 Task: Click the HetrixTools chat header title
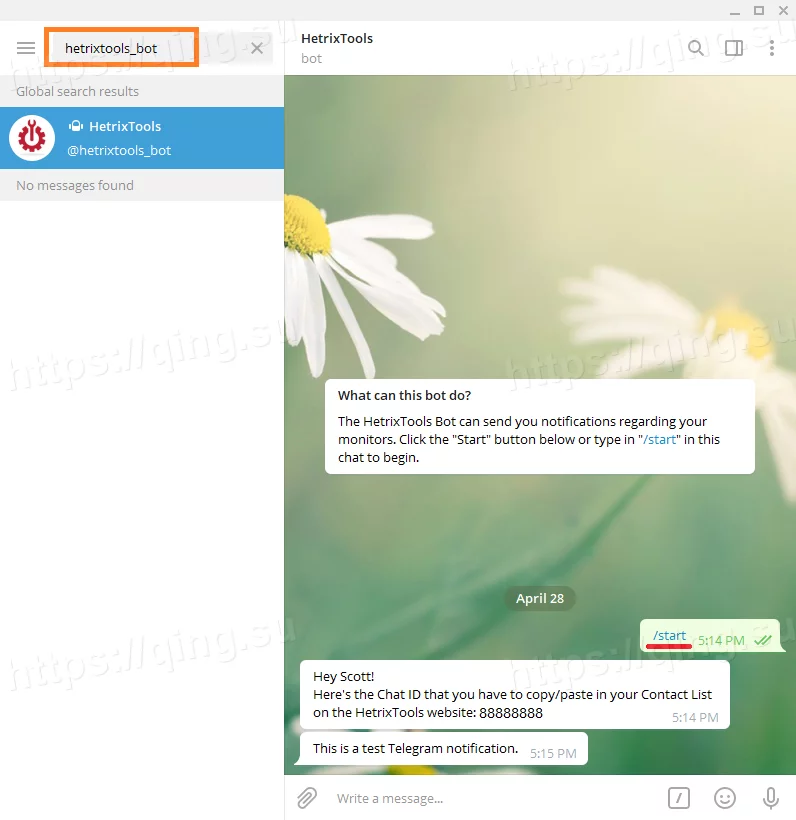pos(337,38)
